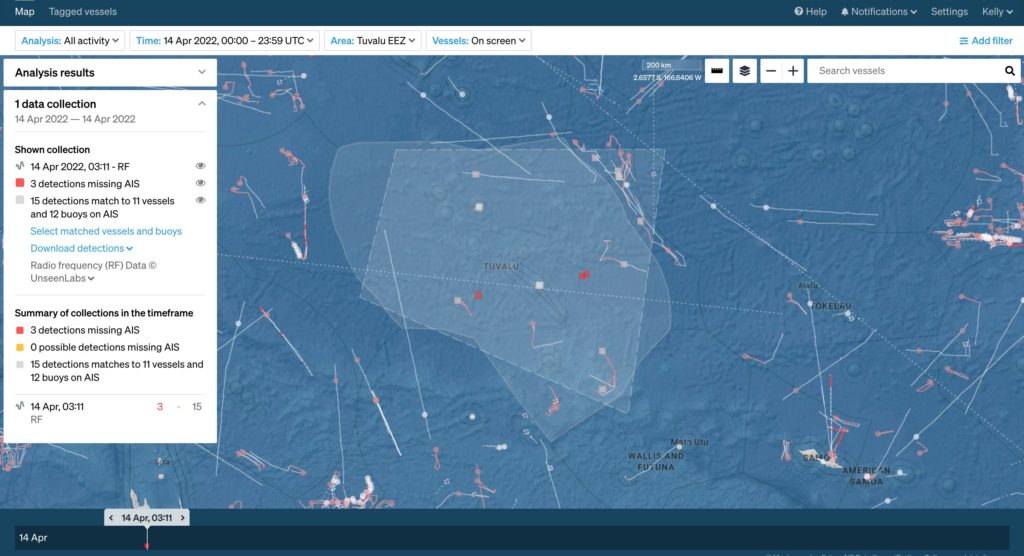Open Help from the top bar

click(x=810, y=12)
